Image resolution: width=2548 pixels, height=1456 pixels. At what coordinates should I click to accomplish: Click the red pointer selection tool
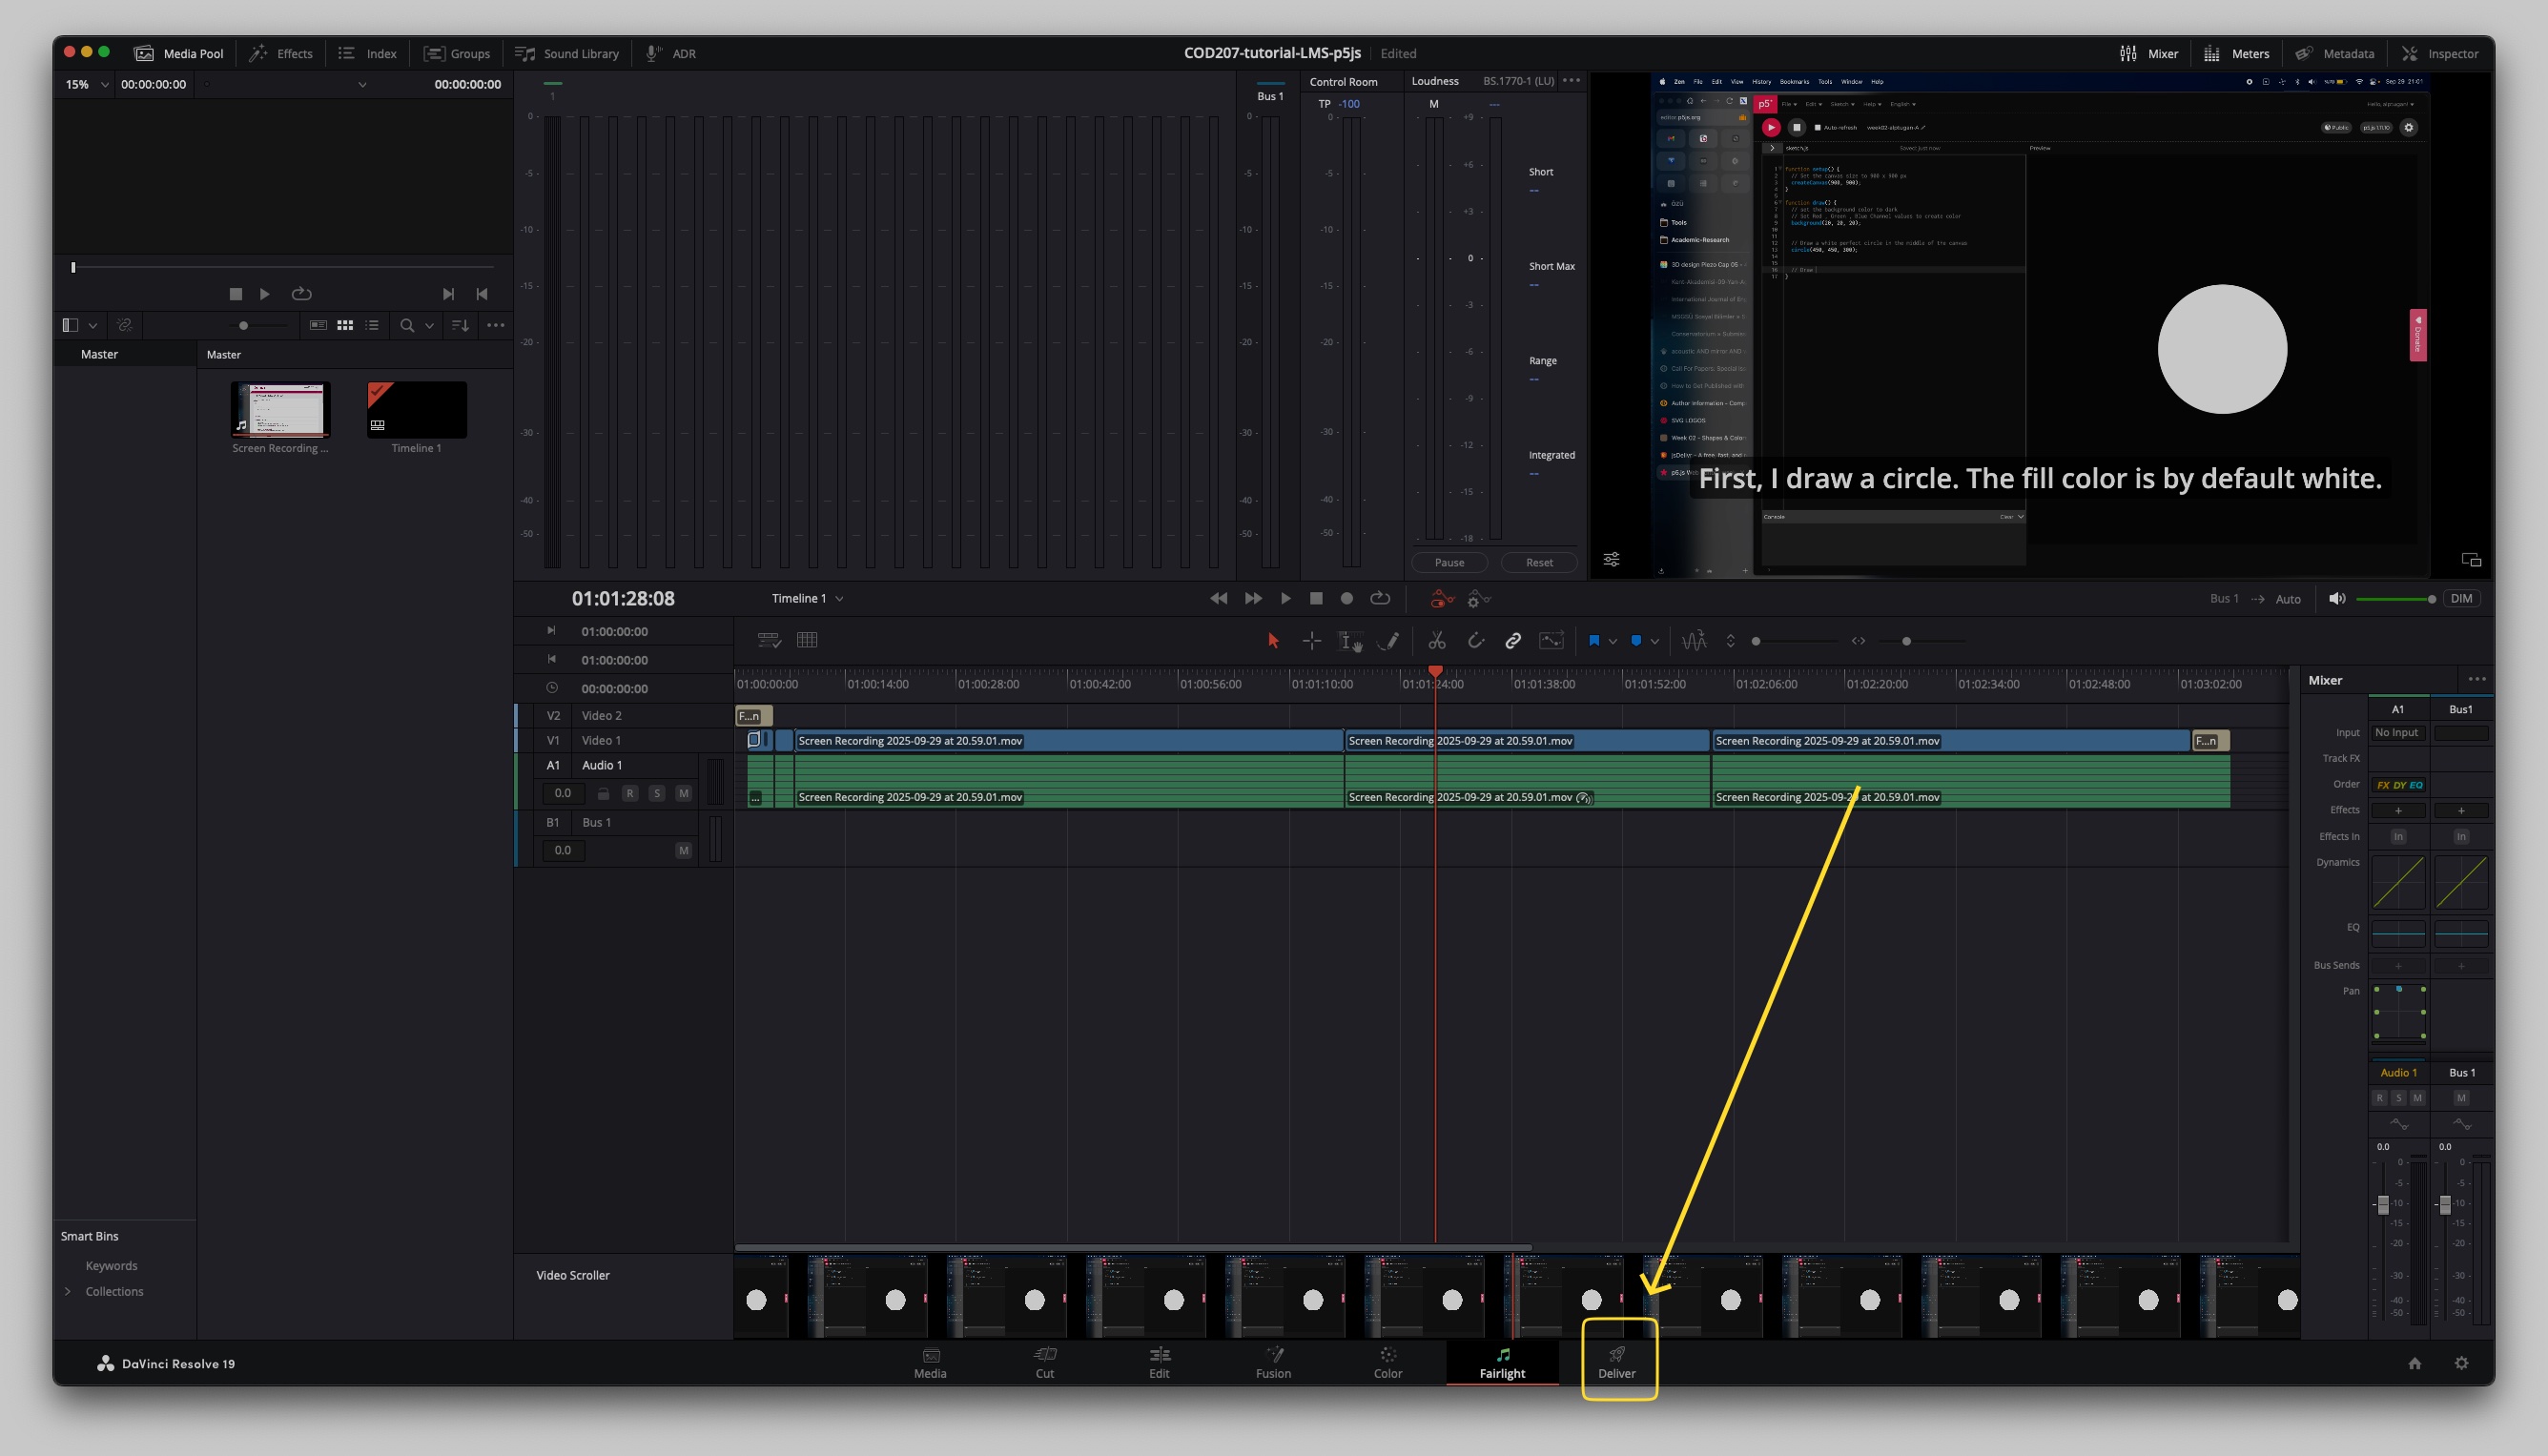pyautogui.click(x=1273, y=641)
